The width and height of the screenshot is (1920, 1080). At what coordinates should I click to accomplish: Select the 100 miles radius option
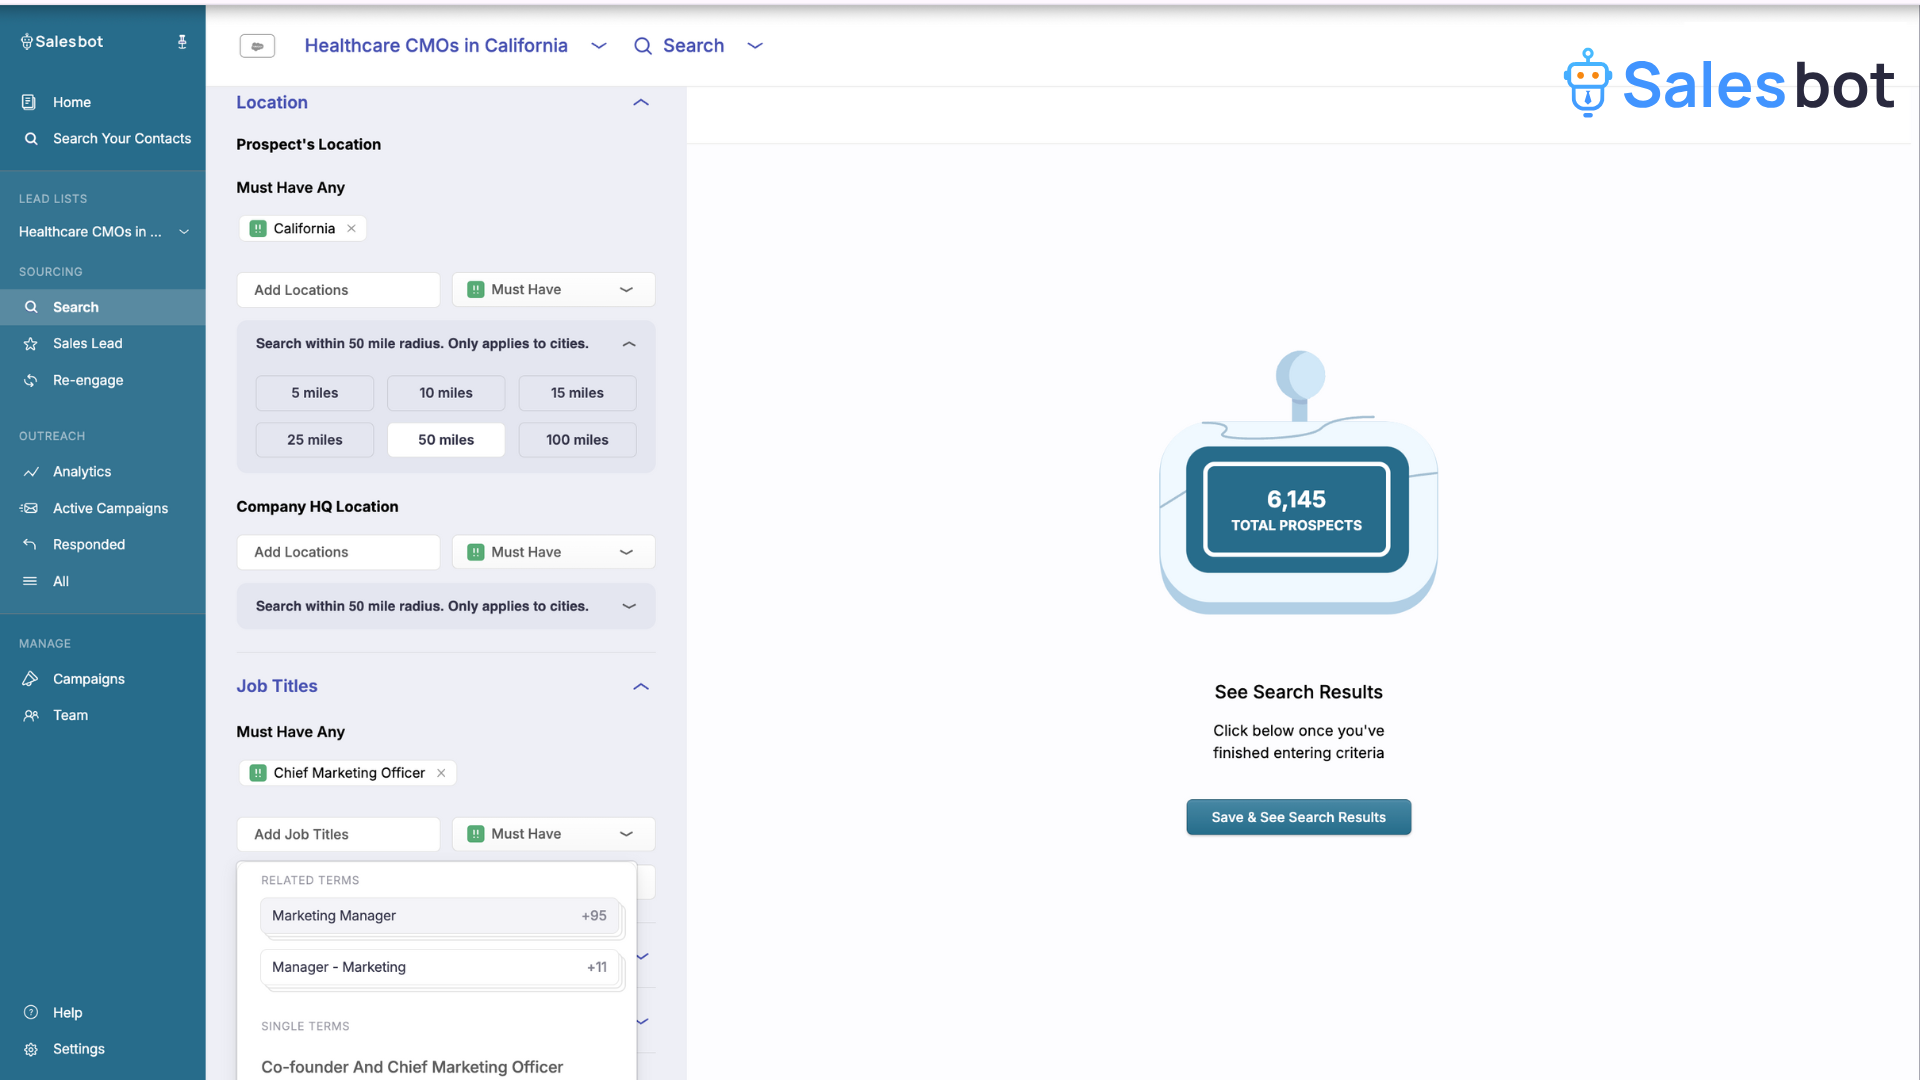(x=577, y=440)
